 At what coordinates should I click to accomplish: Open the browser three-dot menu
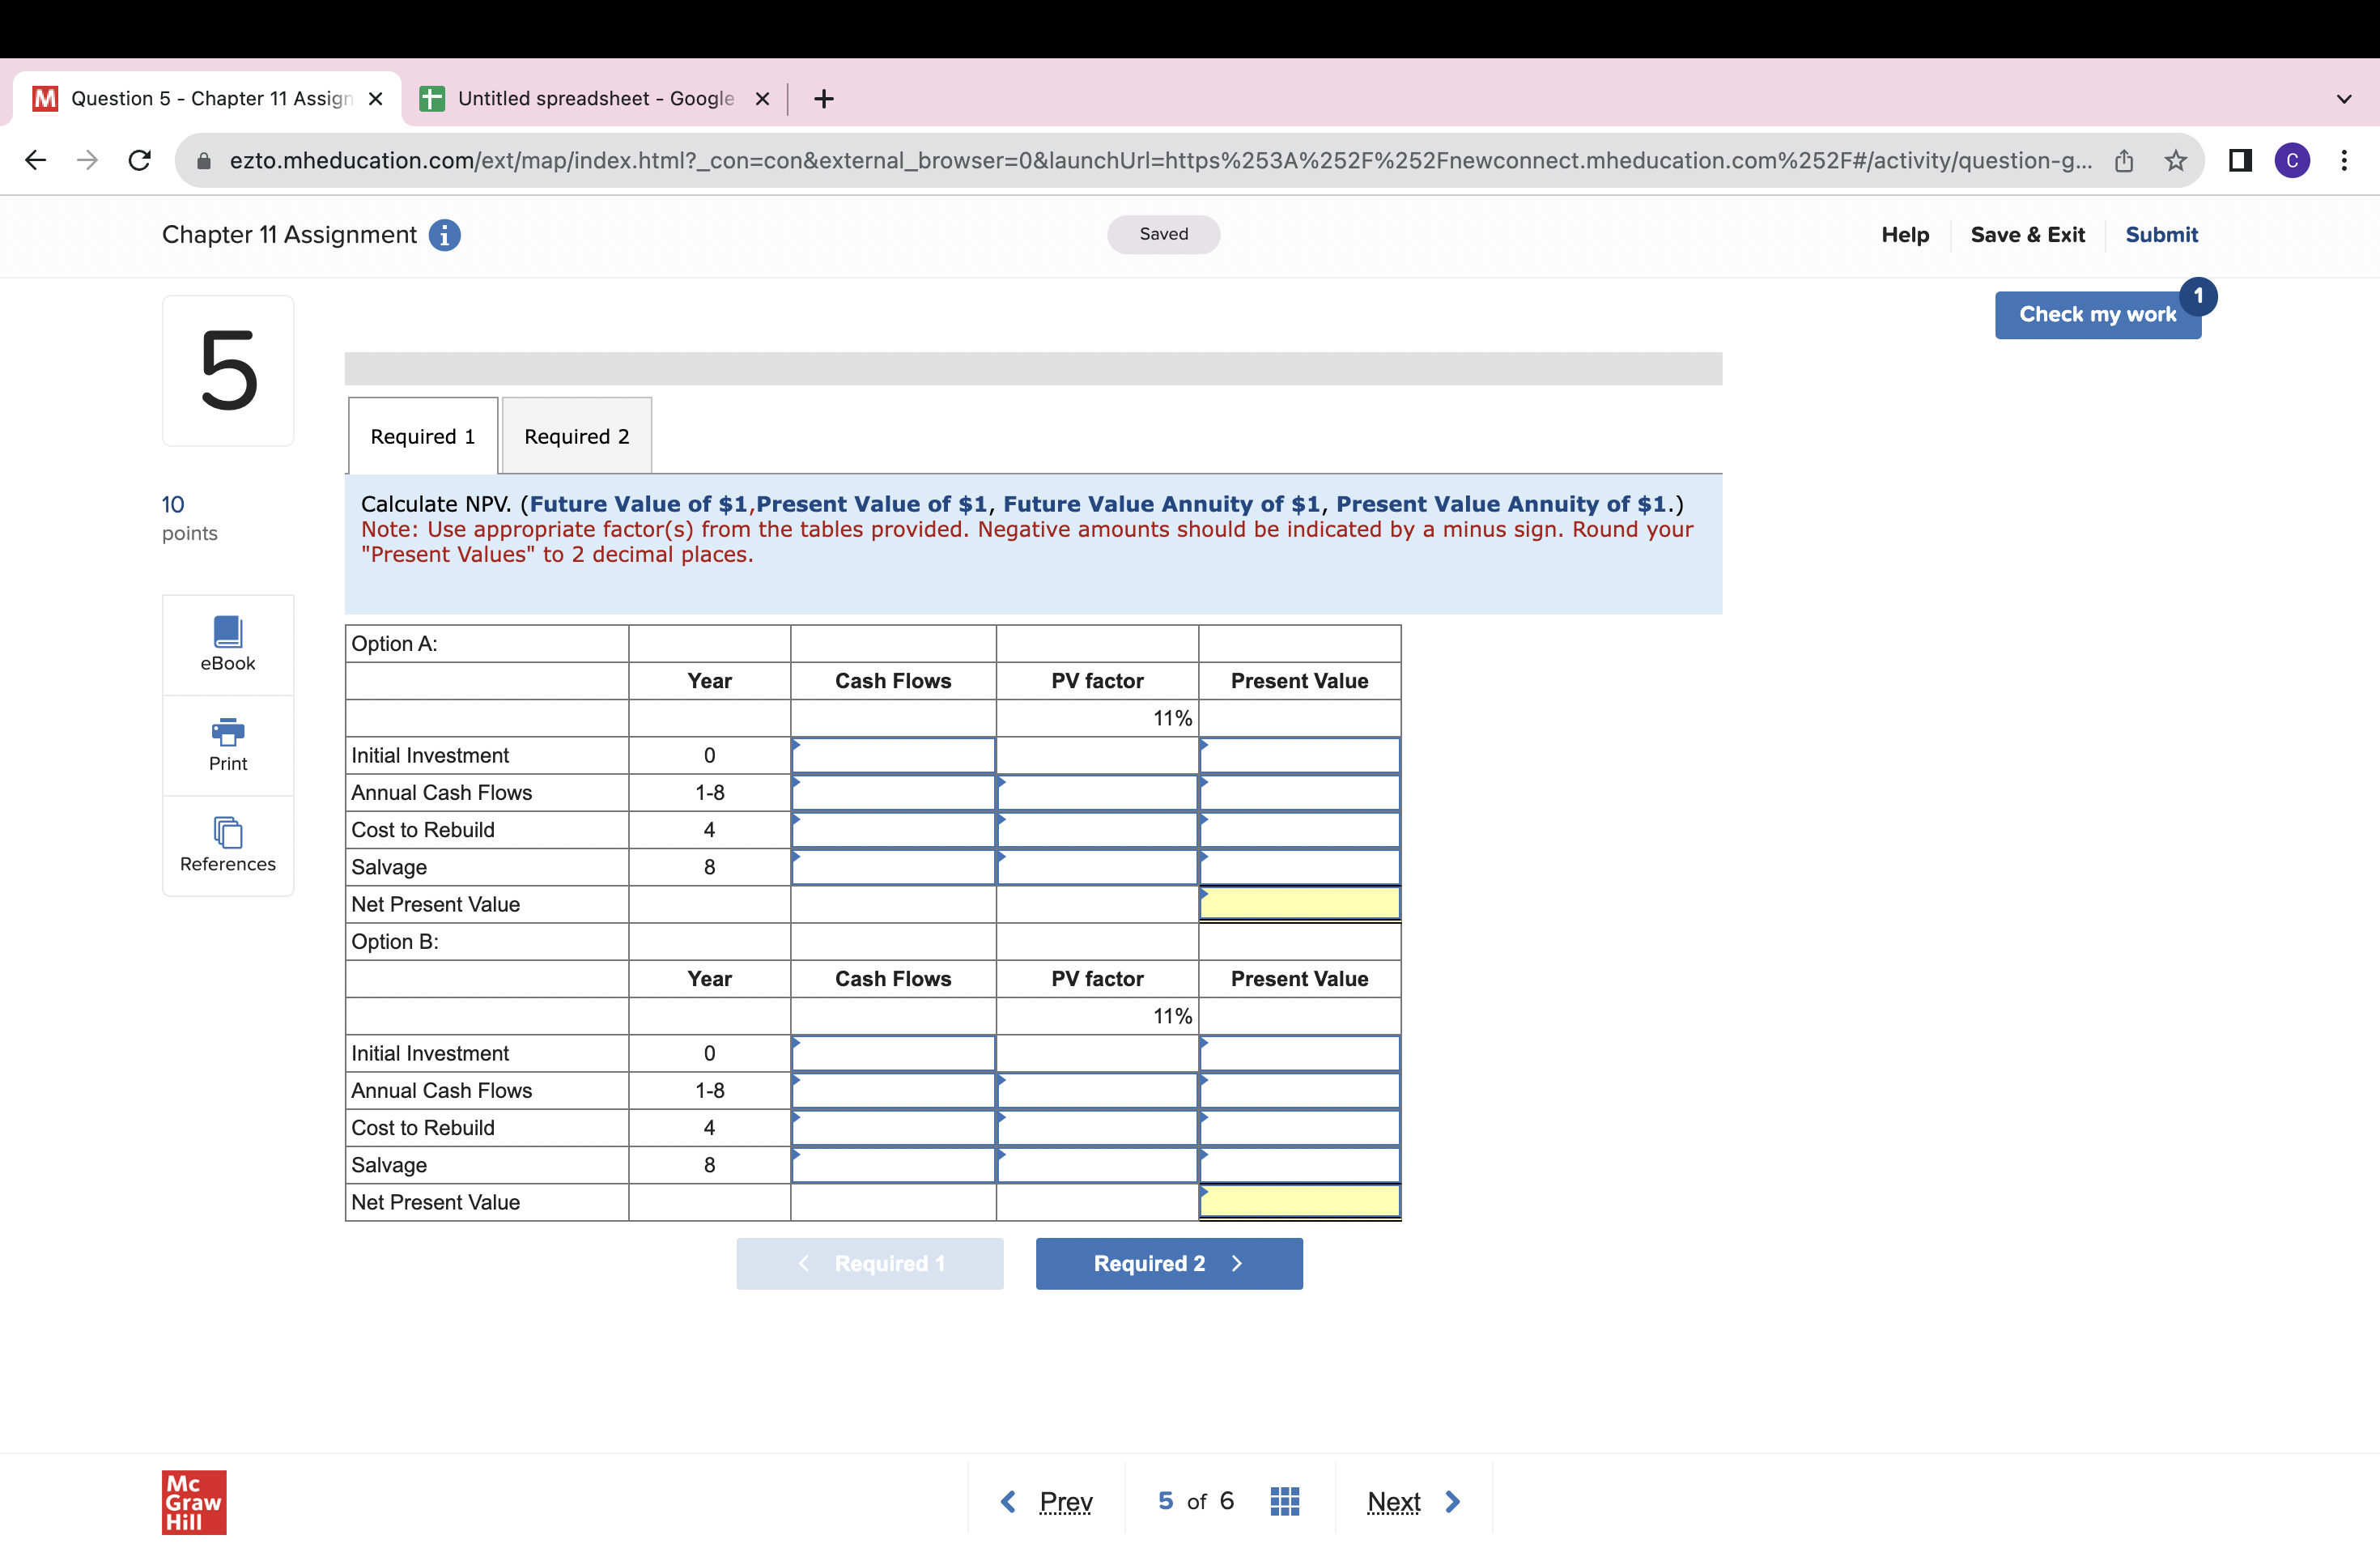(2345, 160)
